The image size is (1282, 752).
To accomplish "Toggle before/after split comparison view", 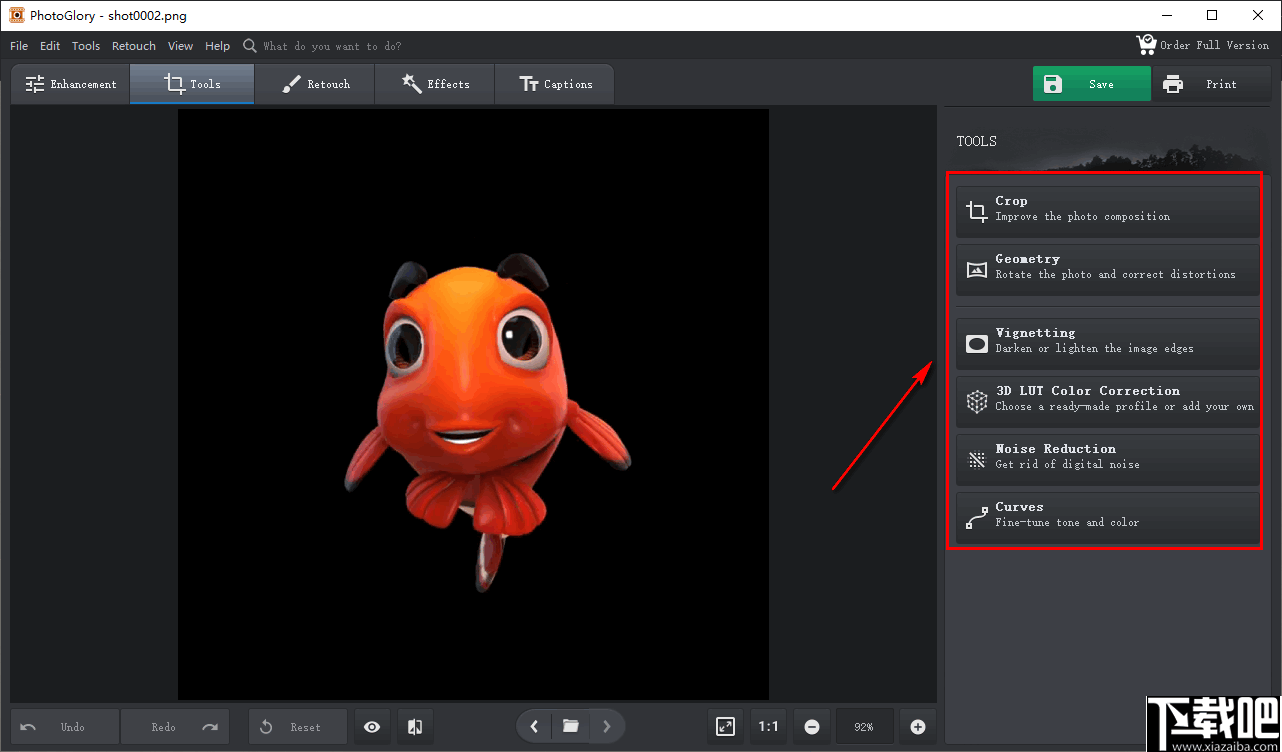I will 415,727.
